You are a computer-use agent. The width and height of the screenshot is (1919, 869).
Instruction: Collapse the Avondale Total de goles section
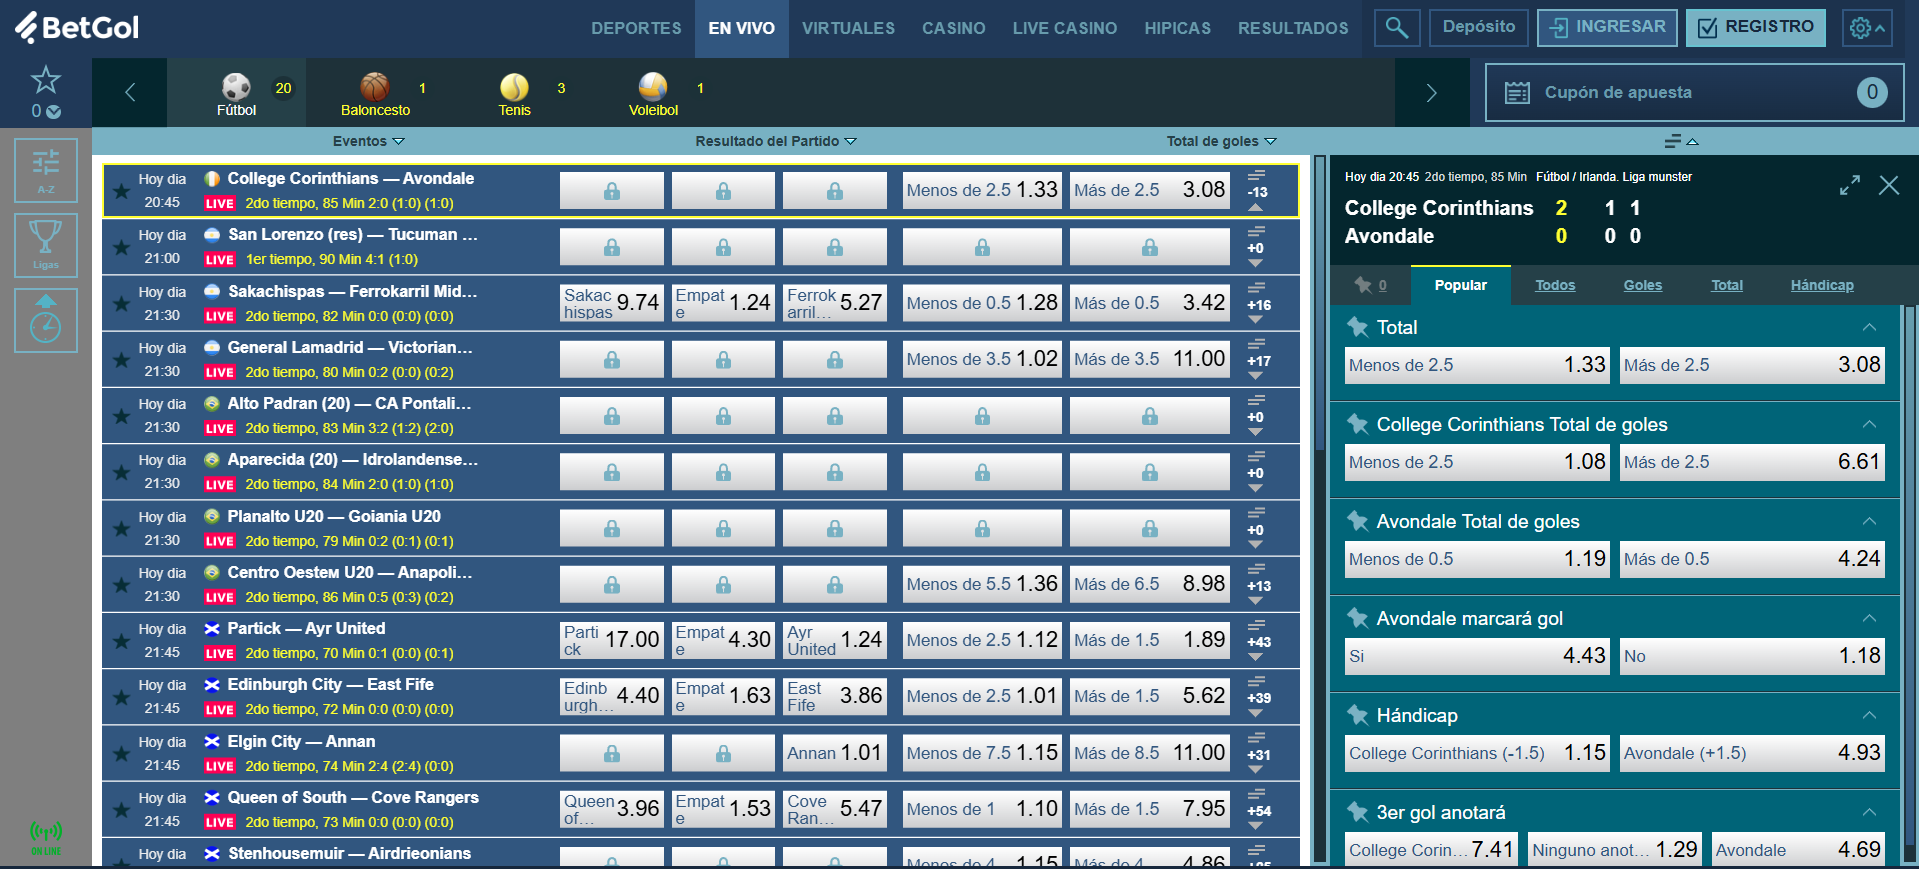click(1869, 521)
